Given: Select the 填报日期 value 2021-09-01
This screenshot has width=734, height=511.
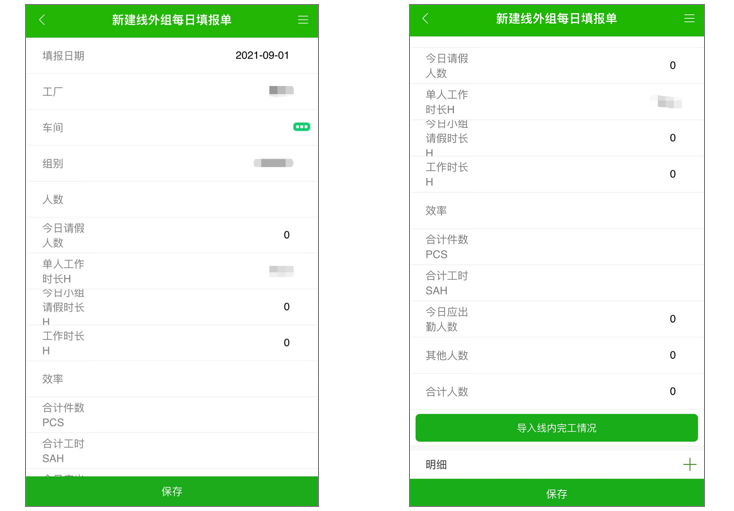Looking at the screenshot, I should [x=262, y=55].
